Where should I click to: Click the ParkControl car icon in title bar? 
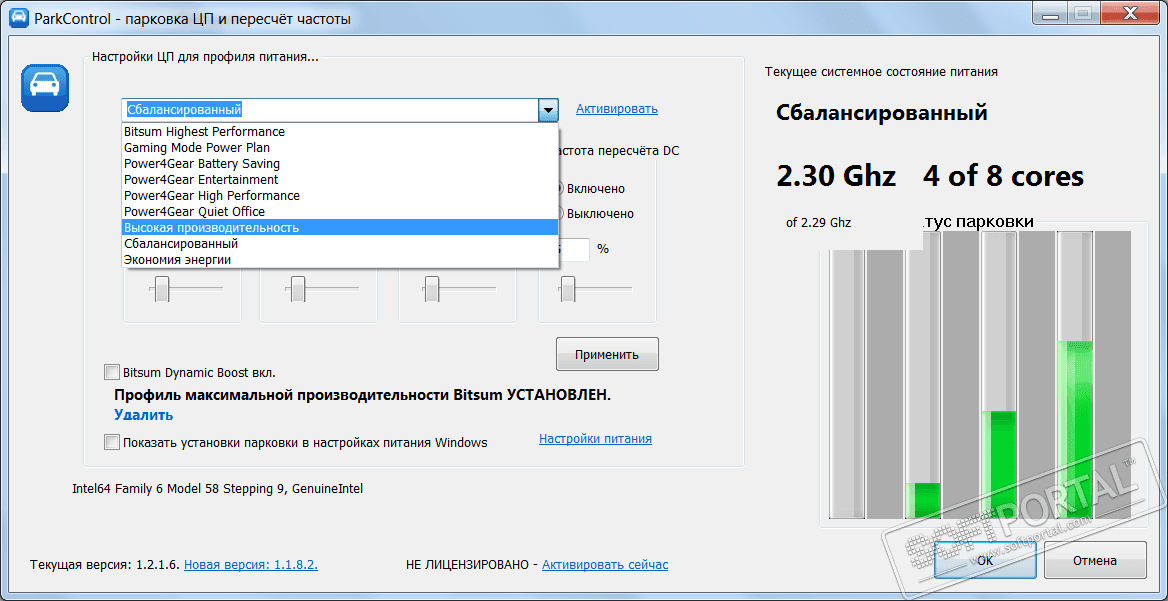coord(19,17)
